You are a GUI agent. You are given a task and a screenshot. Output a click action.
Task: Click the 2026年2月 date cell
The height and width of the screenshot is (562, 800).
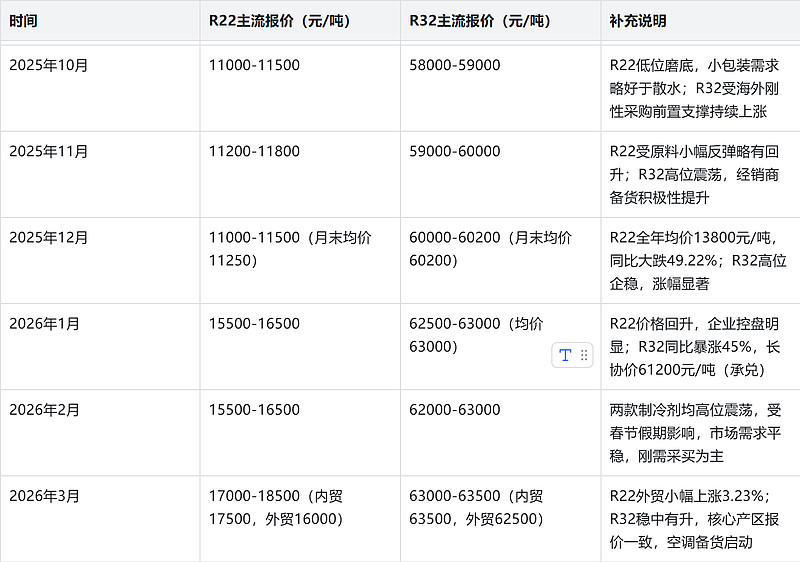click(x=44, y=410)
